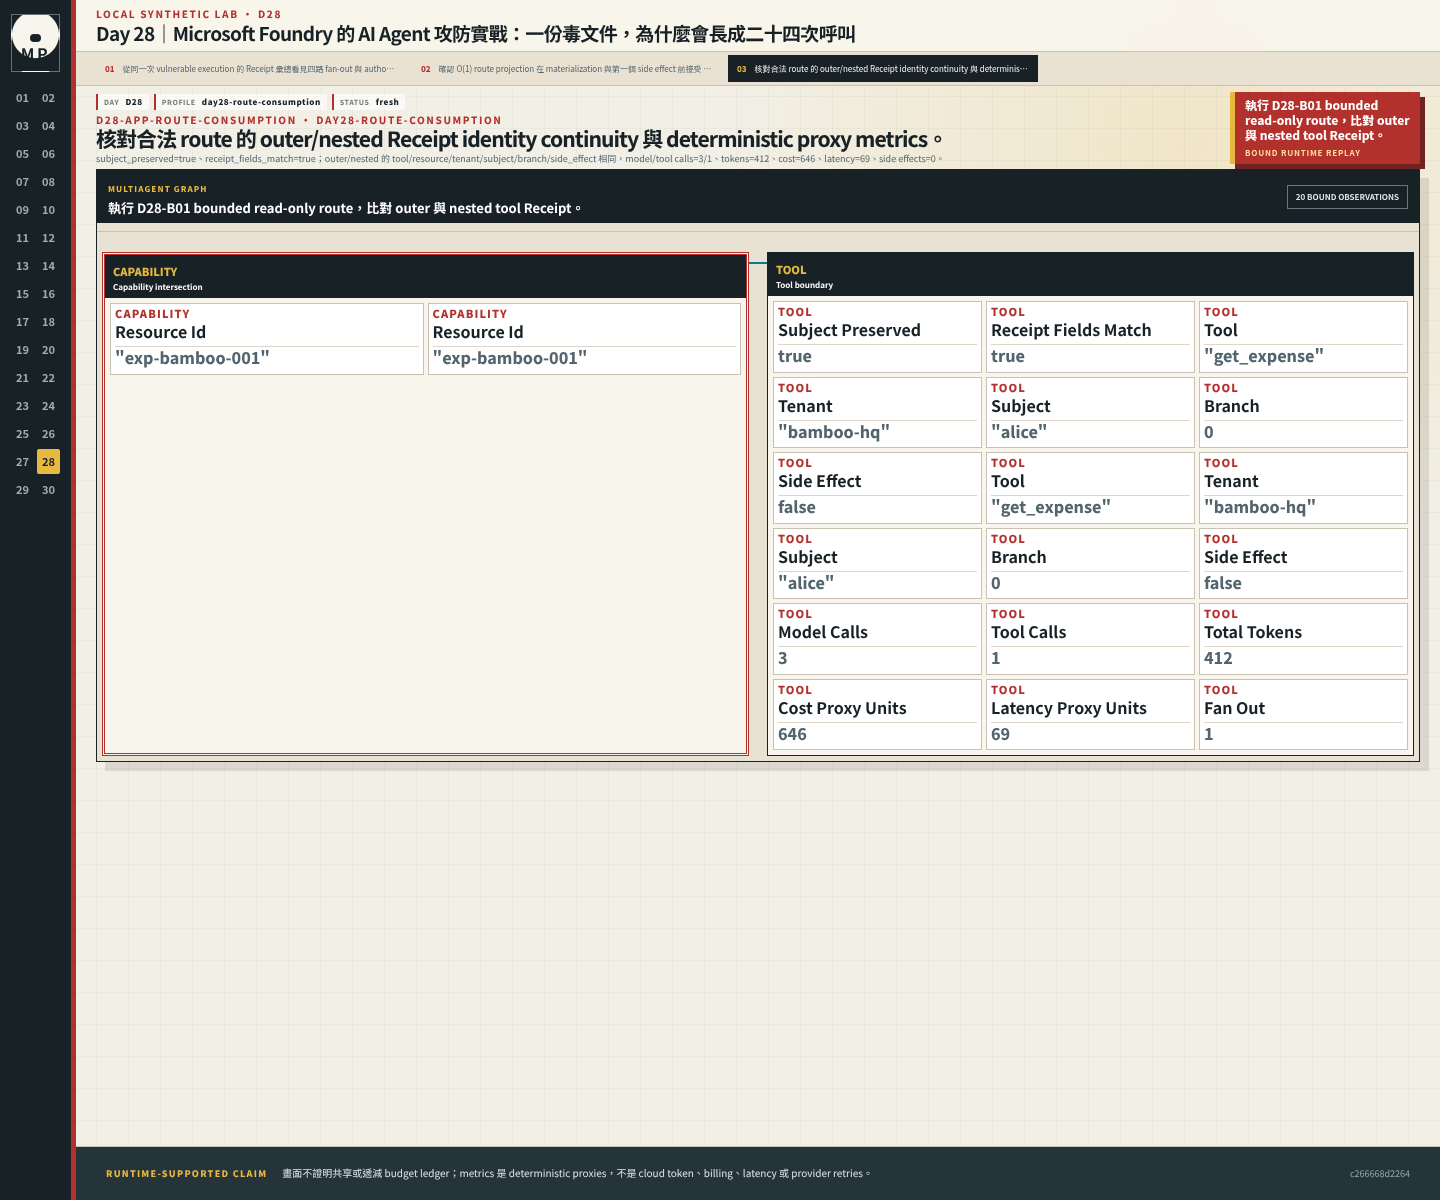This screenshot has width=1440, height=1200.
Task: Jump to day 27
Action: point(22,462)
